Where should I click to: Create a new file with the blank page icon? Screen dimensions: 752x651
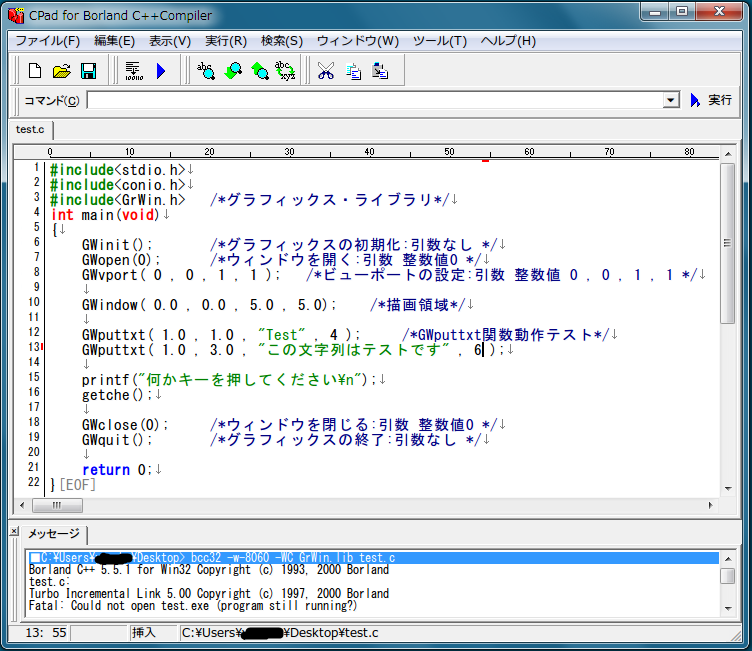[35, 71]
